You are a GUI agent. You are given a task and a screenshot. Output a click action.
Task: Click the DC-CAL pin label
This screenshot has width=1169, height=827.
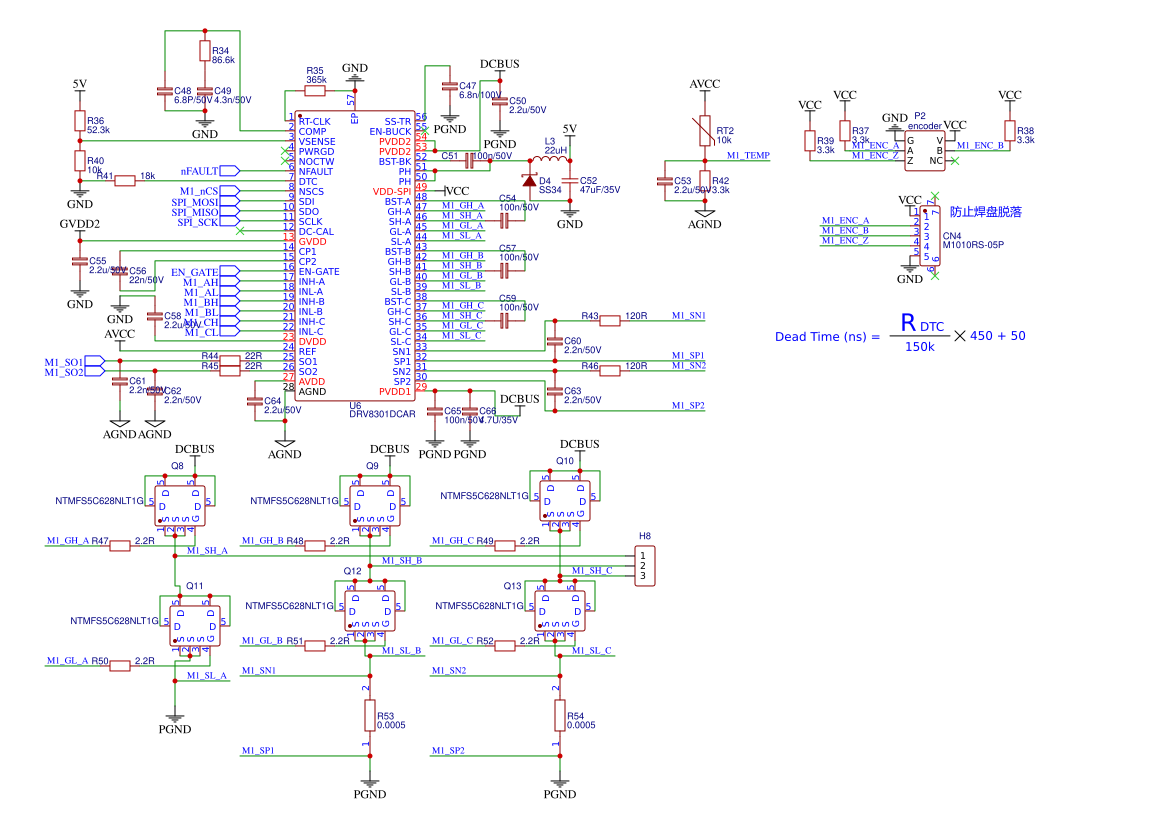pos(316,231)
